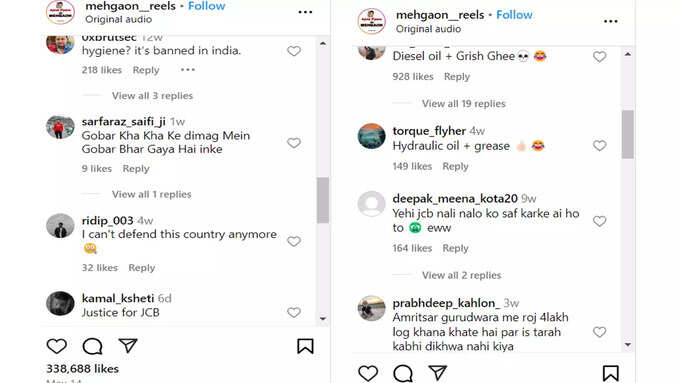Like the 'hygiene? it's banned in india' comment

[294, 51]
